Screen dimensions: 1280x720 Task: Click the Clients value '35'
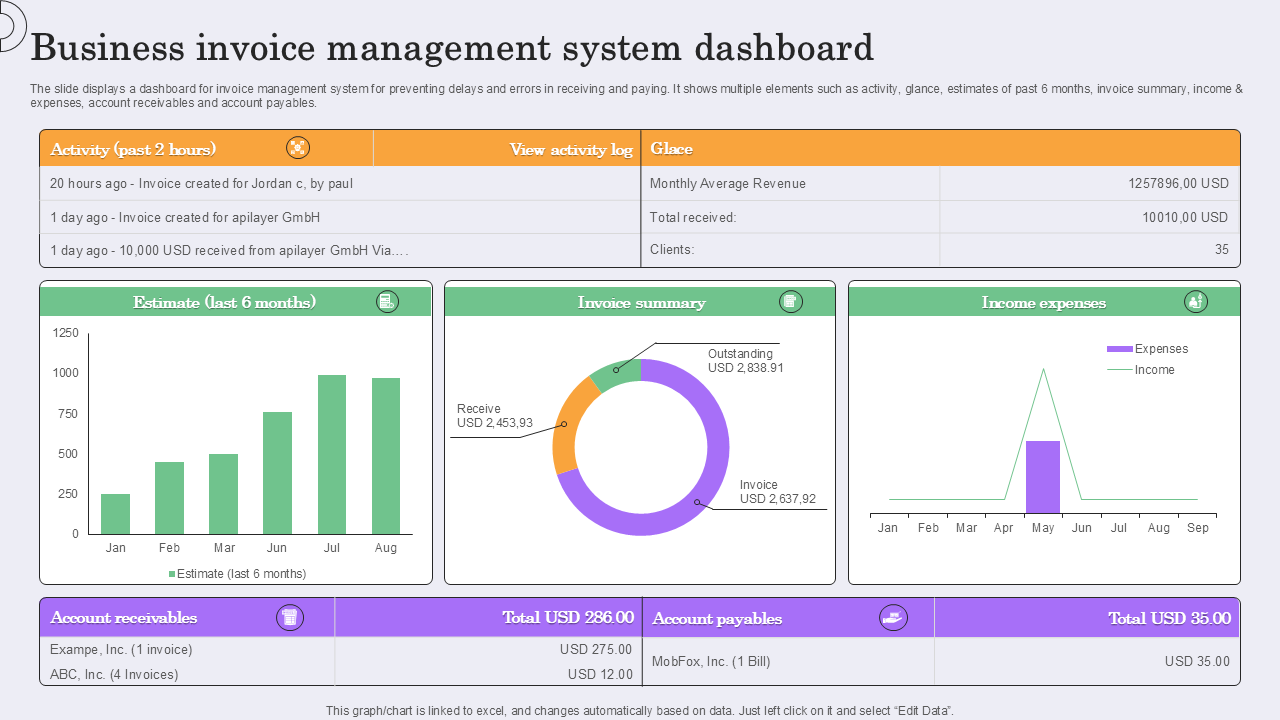(x=1222, y=250)
